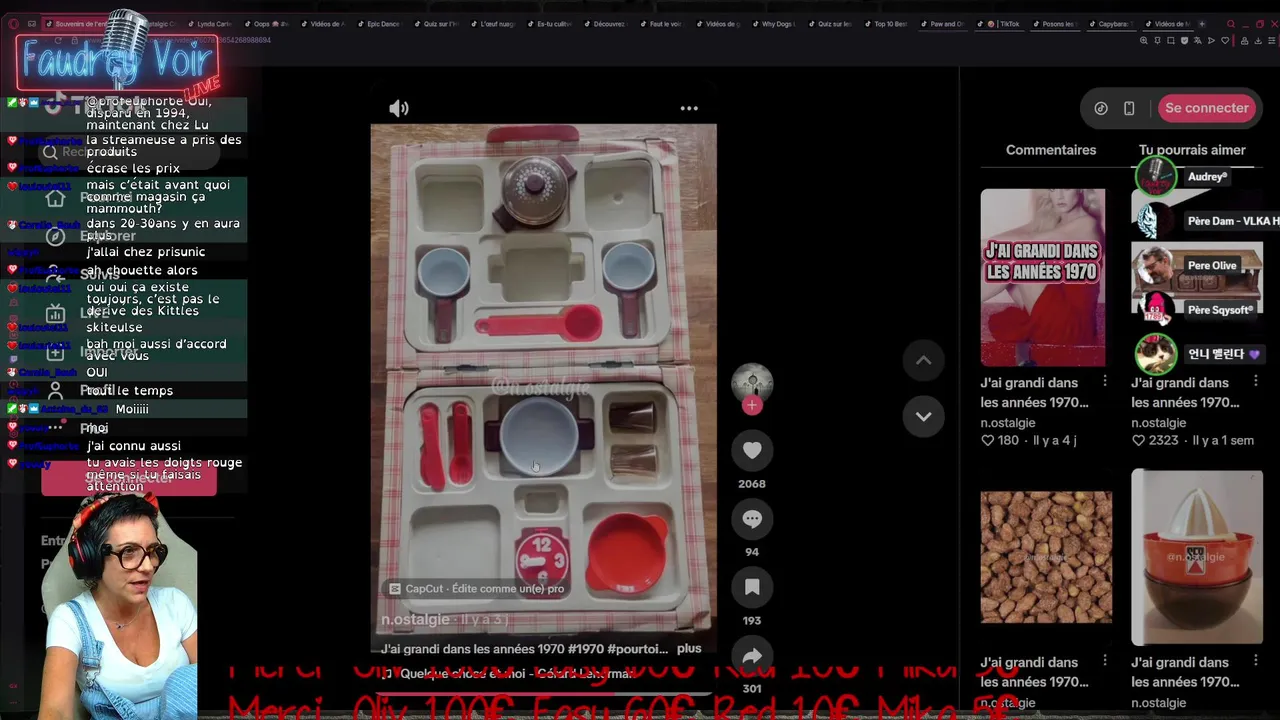
Task: Switch to 'Posons les' browser tab
Action: (1057, 24)
